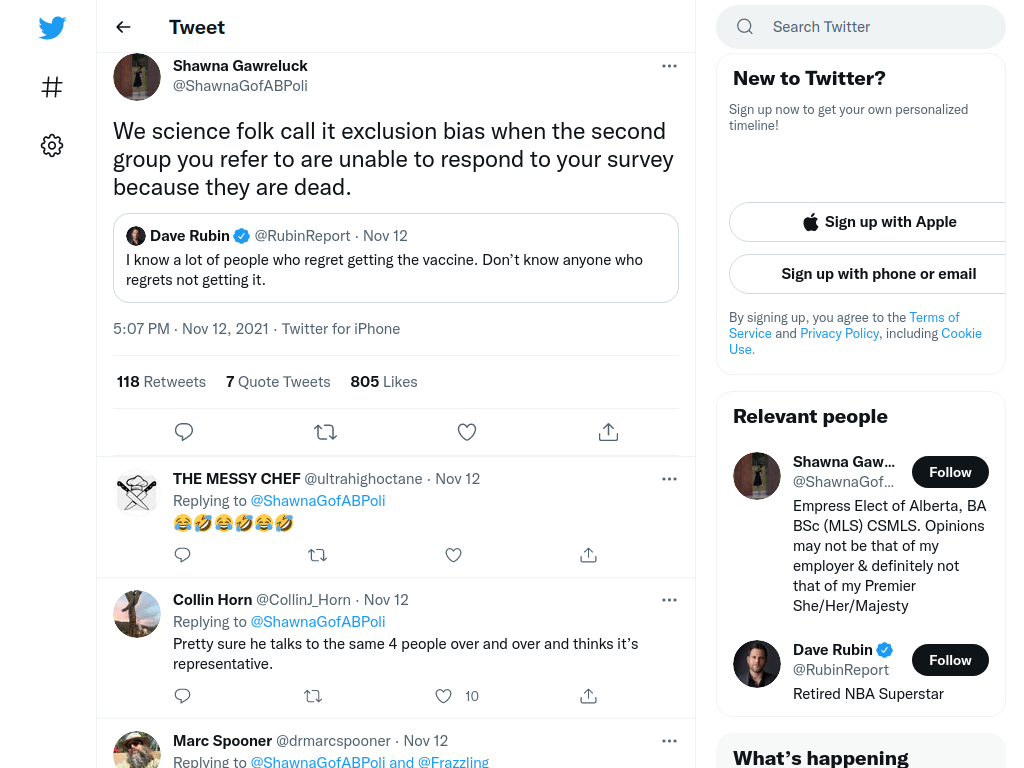View the 118 Retweets list

pyautogui.click(x=161, y=382)
